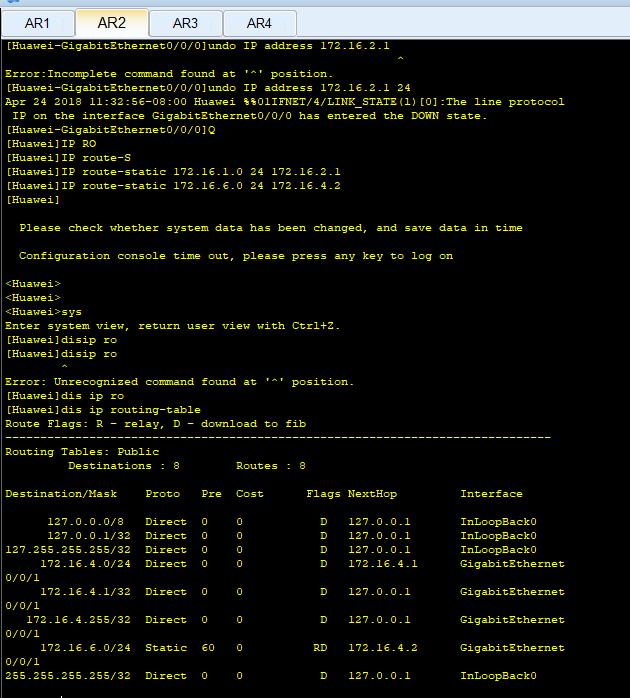Click the 'Routing Tables: Public' line
This screenshot has height=698, width=630.
click(82, 452)
